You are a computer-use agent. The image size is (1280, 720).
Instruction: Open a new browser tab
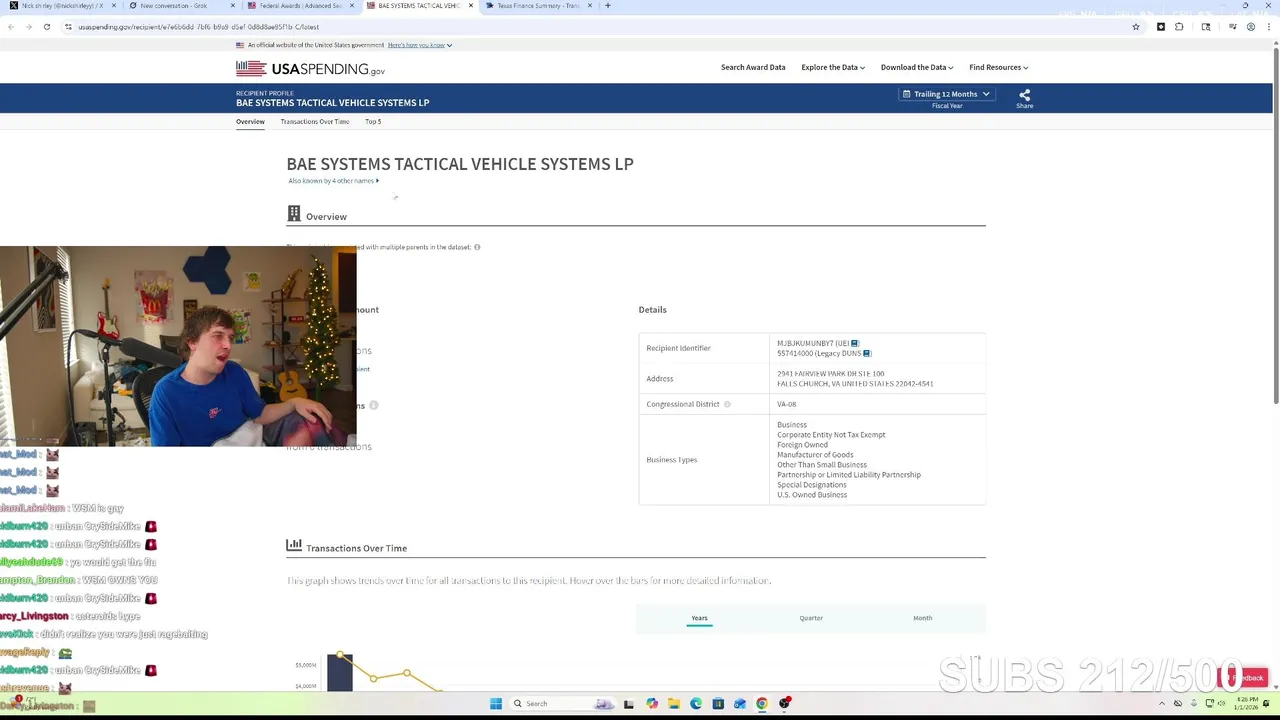(608, 6)
